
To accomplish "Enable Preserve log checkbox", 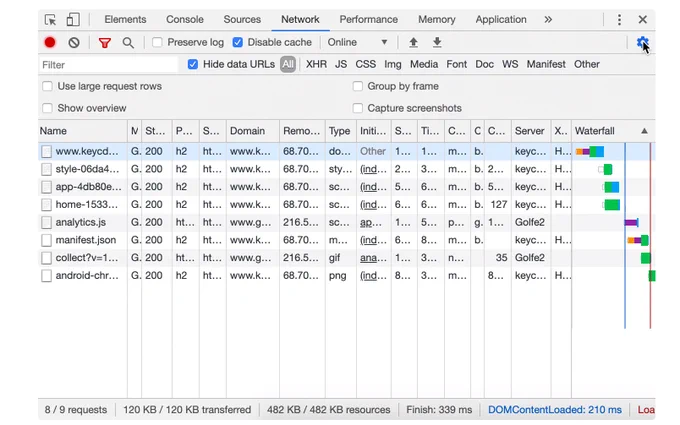I will coord(157,42).
